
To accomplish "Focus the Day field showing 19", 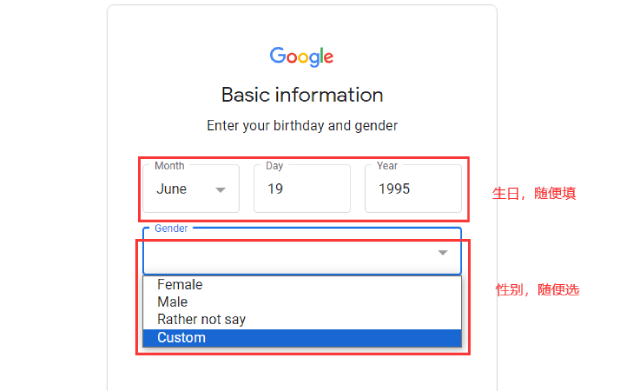I will tap(302, 189).
